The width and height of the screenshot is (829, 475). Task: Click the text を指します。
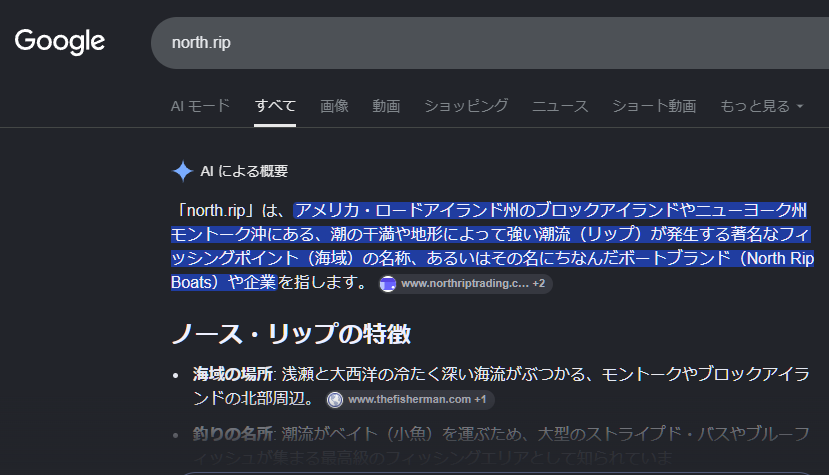(x=322, y=282)
